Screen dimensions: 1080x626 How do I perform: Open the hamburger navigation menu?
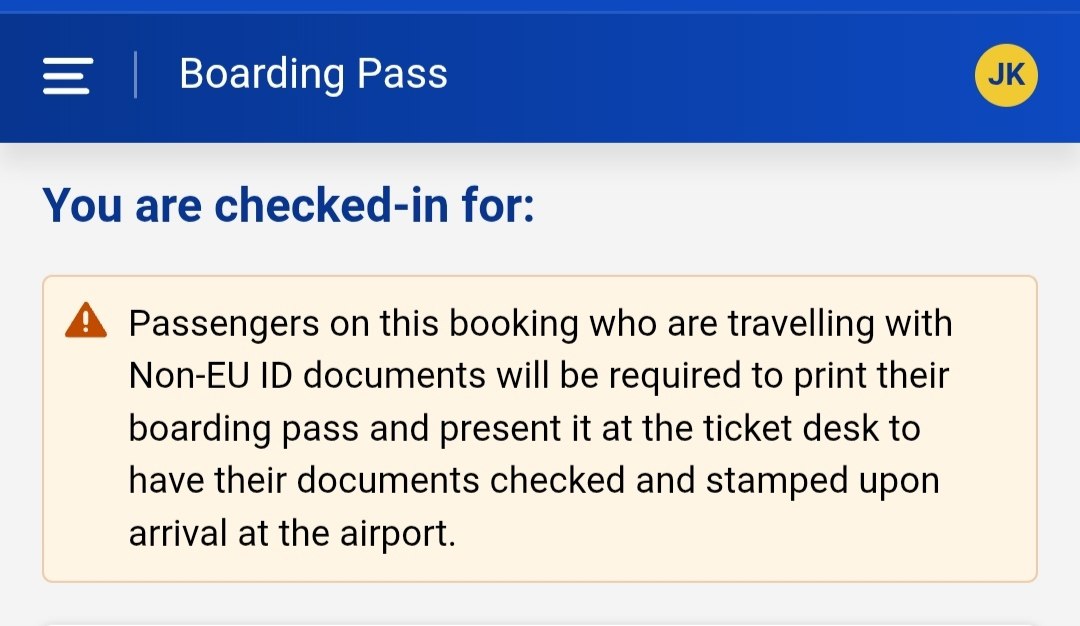pos(68,76)
